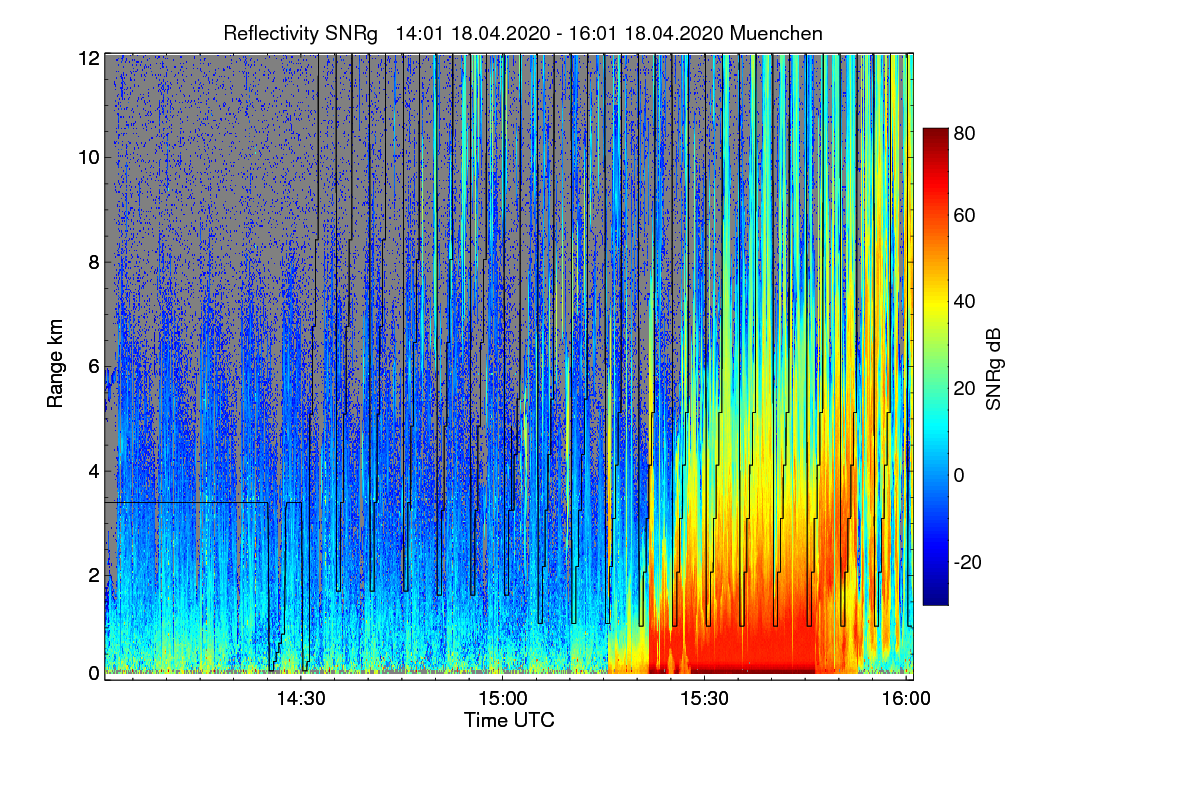The image size is (1200, 800).
Task: Click the range axis tick label '4'
Action: 93,471
